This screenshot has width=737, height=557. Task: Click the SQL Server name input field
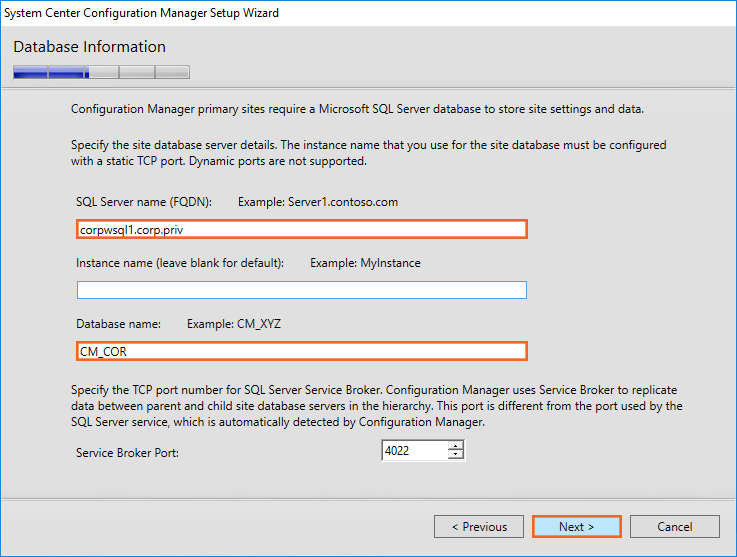tap(301, 229)
